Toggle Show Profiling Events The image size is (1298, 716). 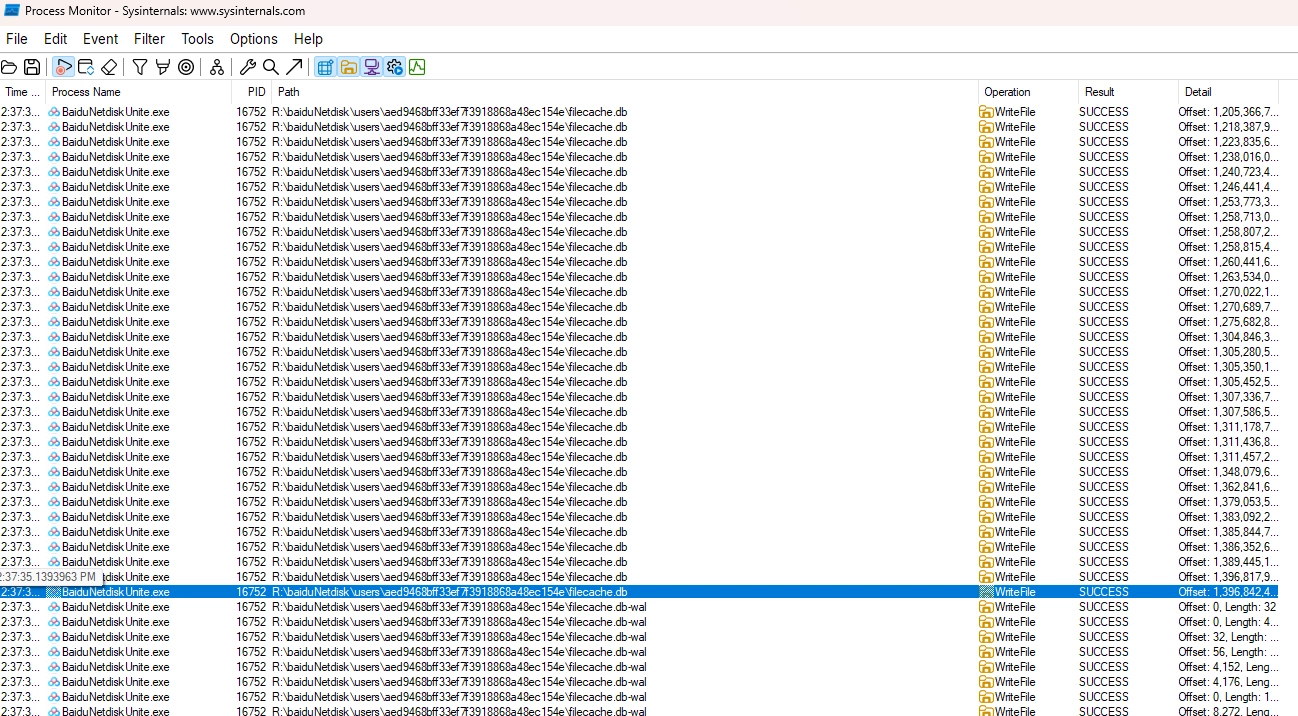417,67
